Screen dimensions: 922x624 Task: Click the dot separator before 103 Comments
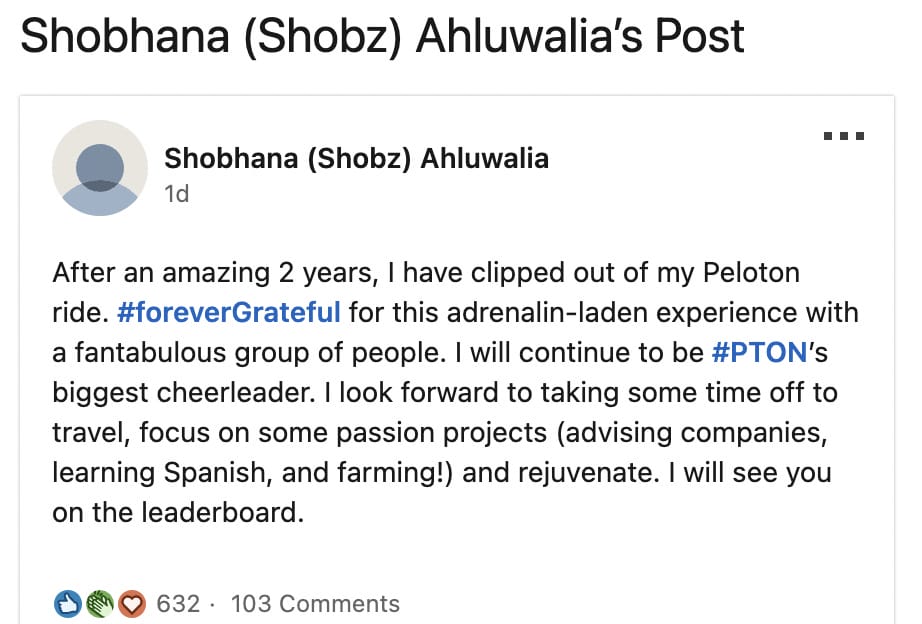click(212, 605)
